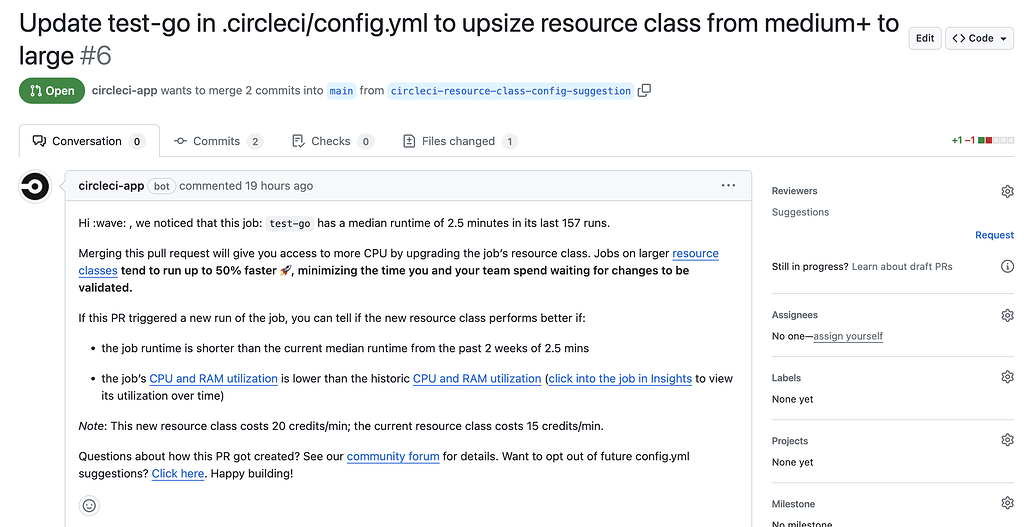Image resolution: width=1024 pixels, height=527 pixels.
Task: Open the Milestone gear settings
Action: (1007, 504)
